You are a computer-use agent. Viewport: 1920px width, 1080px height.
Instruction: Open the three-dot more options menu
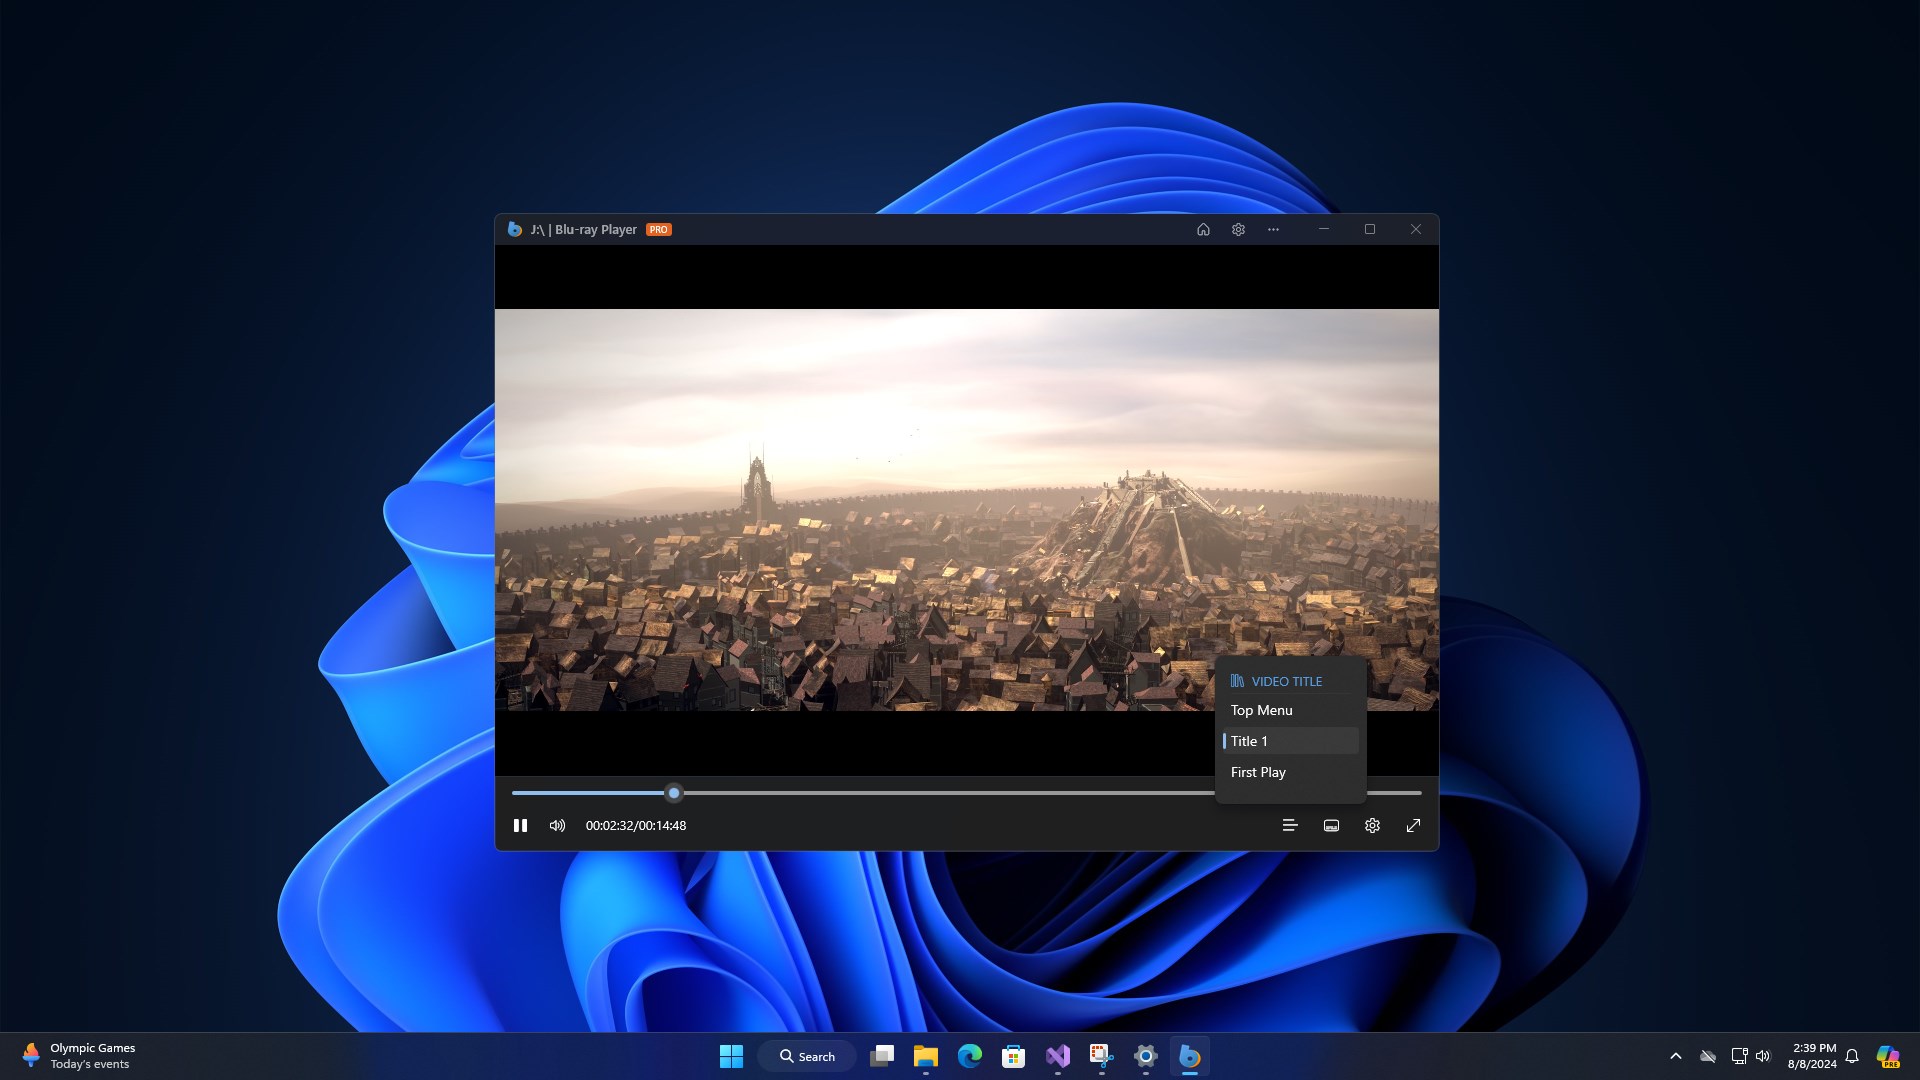click(x=1273, y=229)
